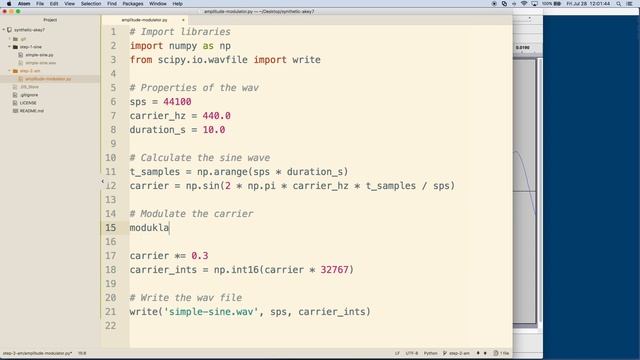
Task: Click line number 1 in gutter
Action: tap(113, 32)
